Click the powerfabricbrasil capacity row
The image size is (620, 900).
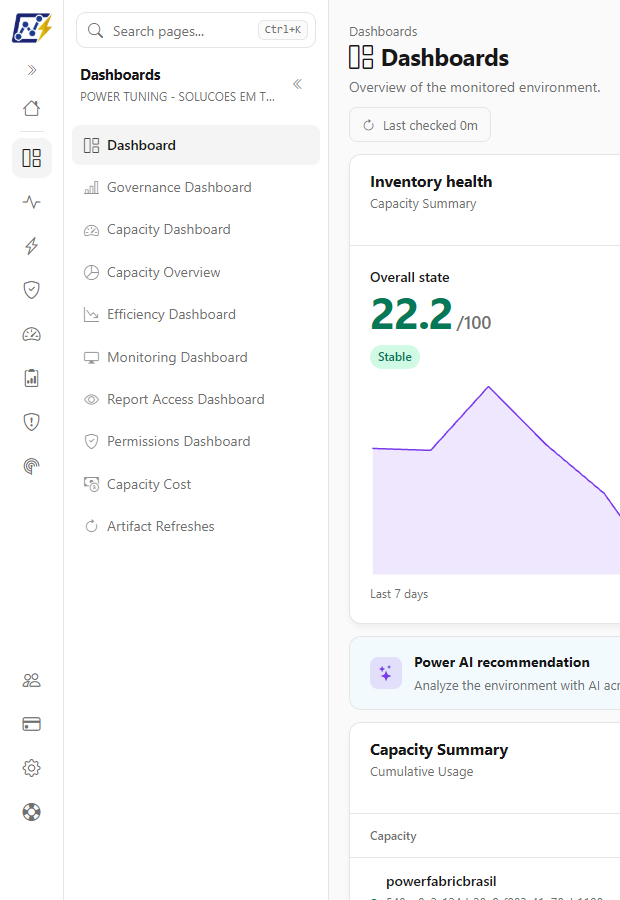pyautogui.click(x=485, y=881)
